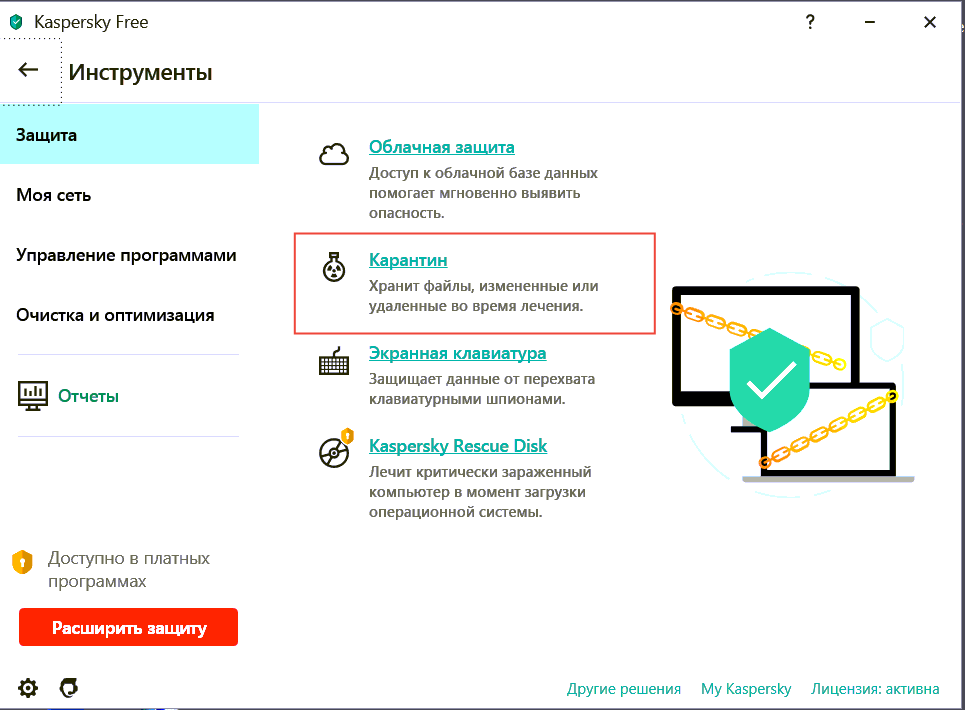Go back with the arrow icon
The image size is (965, 710).
(x=28, y=70)
